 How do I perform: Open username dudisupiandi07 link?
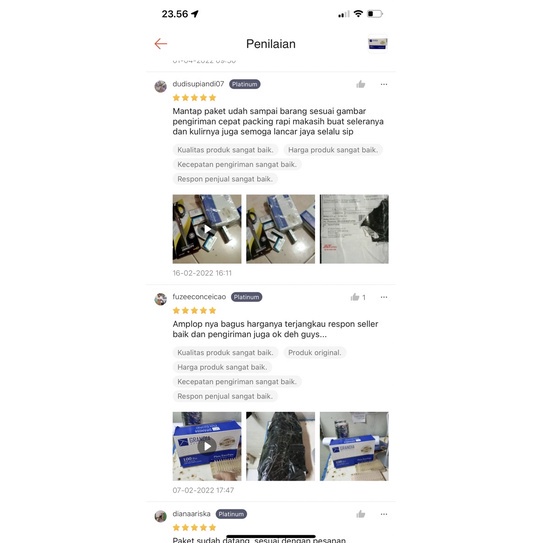(x=198, y=84)
